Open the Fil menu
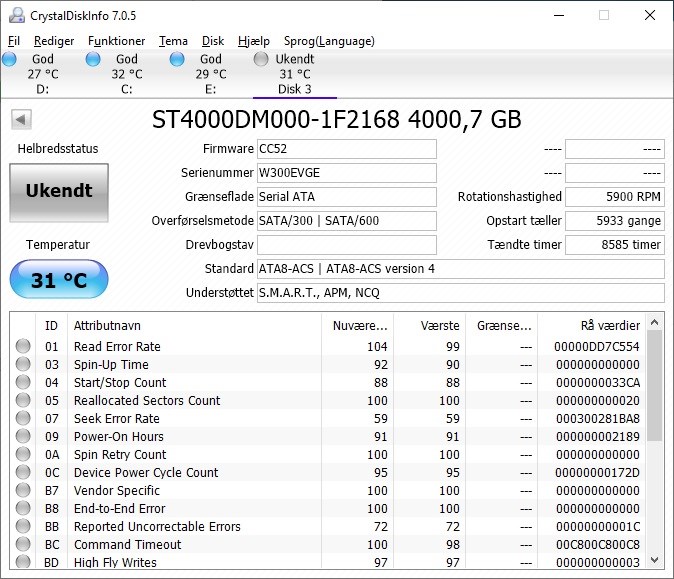The height and width of the screenshot is (579, 674). (14, 41)
